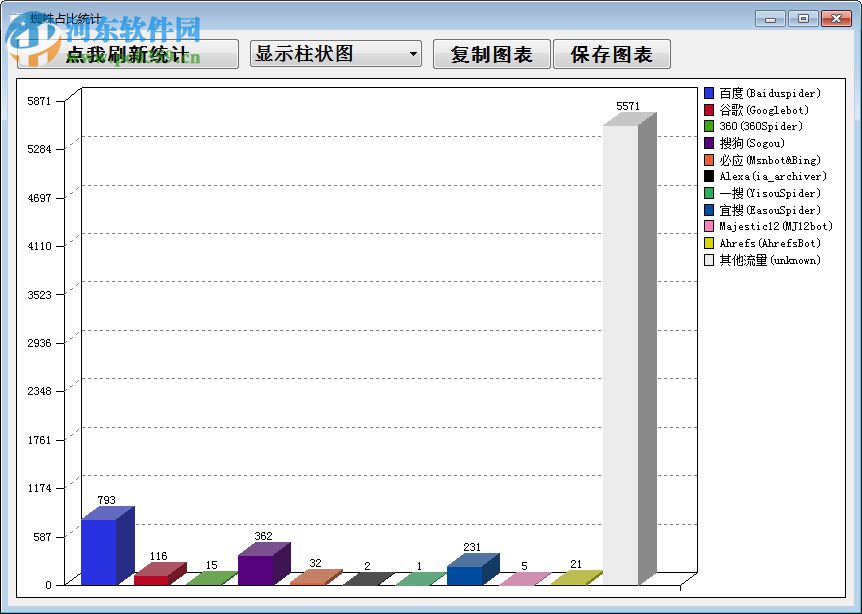This screenshot has height=614, width=862.
Task: Click the pink Majestic12(MJ12bot) legend square
Action: [x=707, y=226]
